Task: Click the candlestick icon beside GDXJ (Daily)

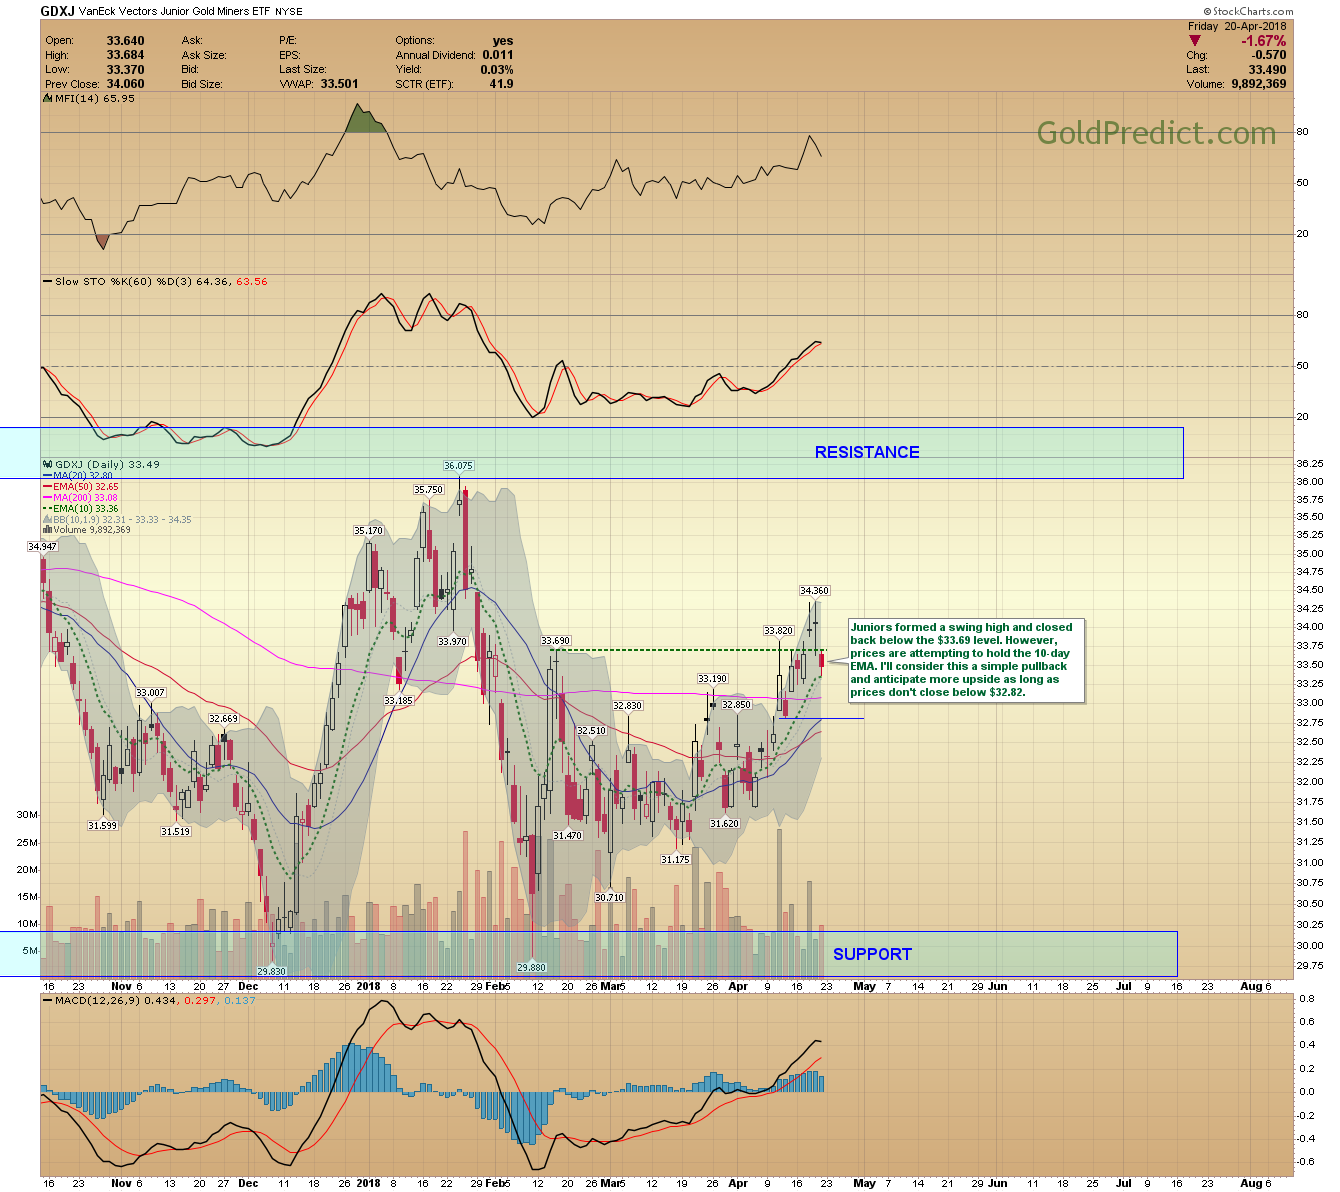Action: tap(47, 465)
